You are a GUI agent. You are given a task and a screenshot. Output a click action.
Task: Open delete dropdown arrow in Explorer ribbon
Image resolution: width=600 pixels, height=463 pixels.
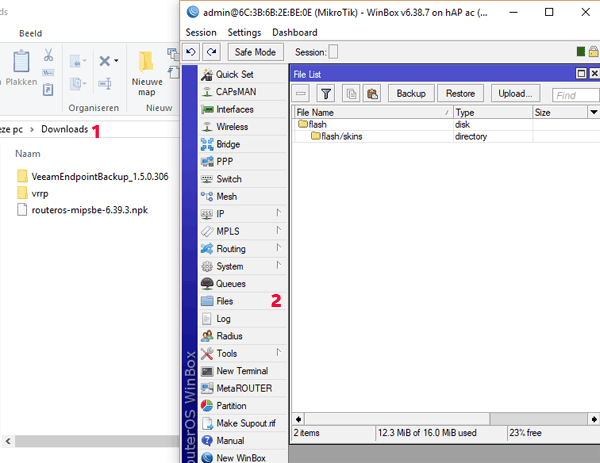116,60
